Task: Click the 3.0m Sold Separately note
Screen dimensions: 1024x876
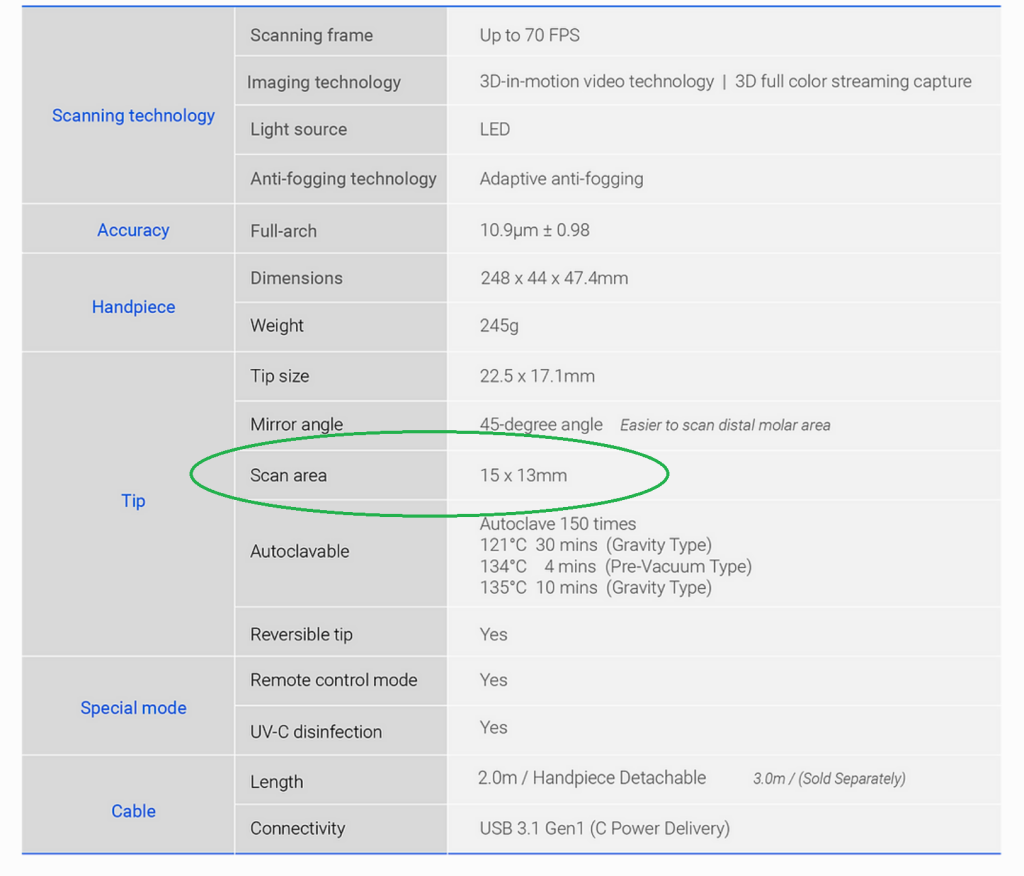Action: 829,778
